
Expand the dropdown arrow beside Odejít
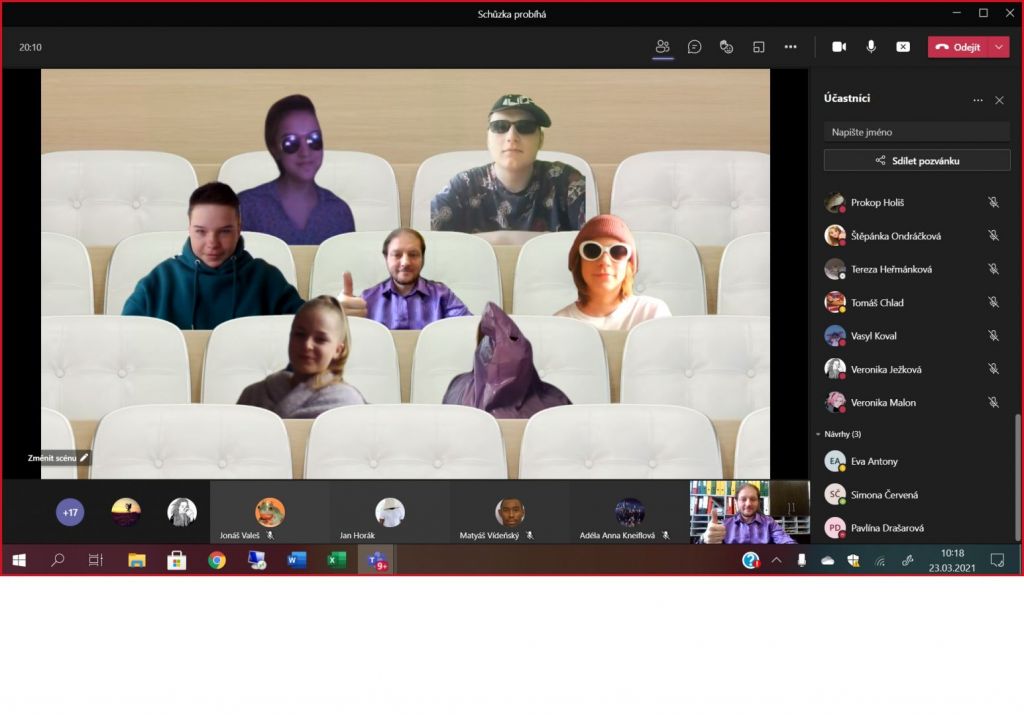(999, 47)
